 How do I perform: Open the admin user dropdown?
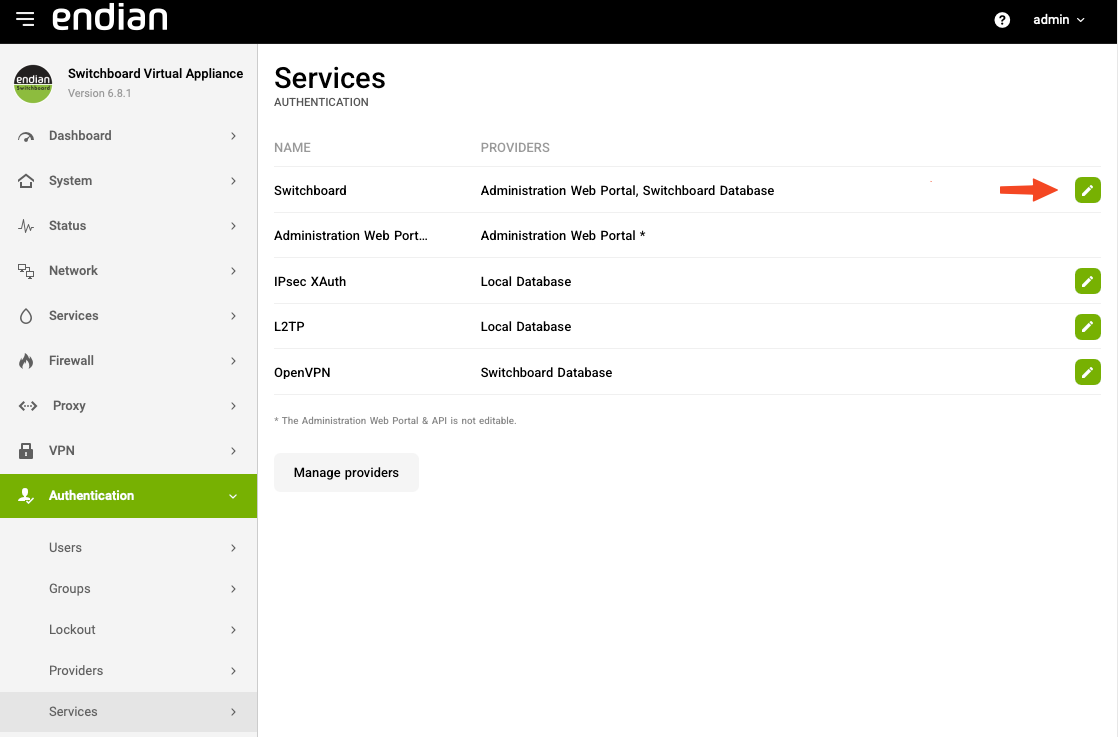[x=1058, y=20]
